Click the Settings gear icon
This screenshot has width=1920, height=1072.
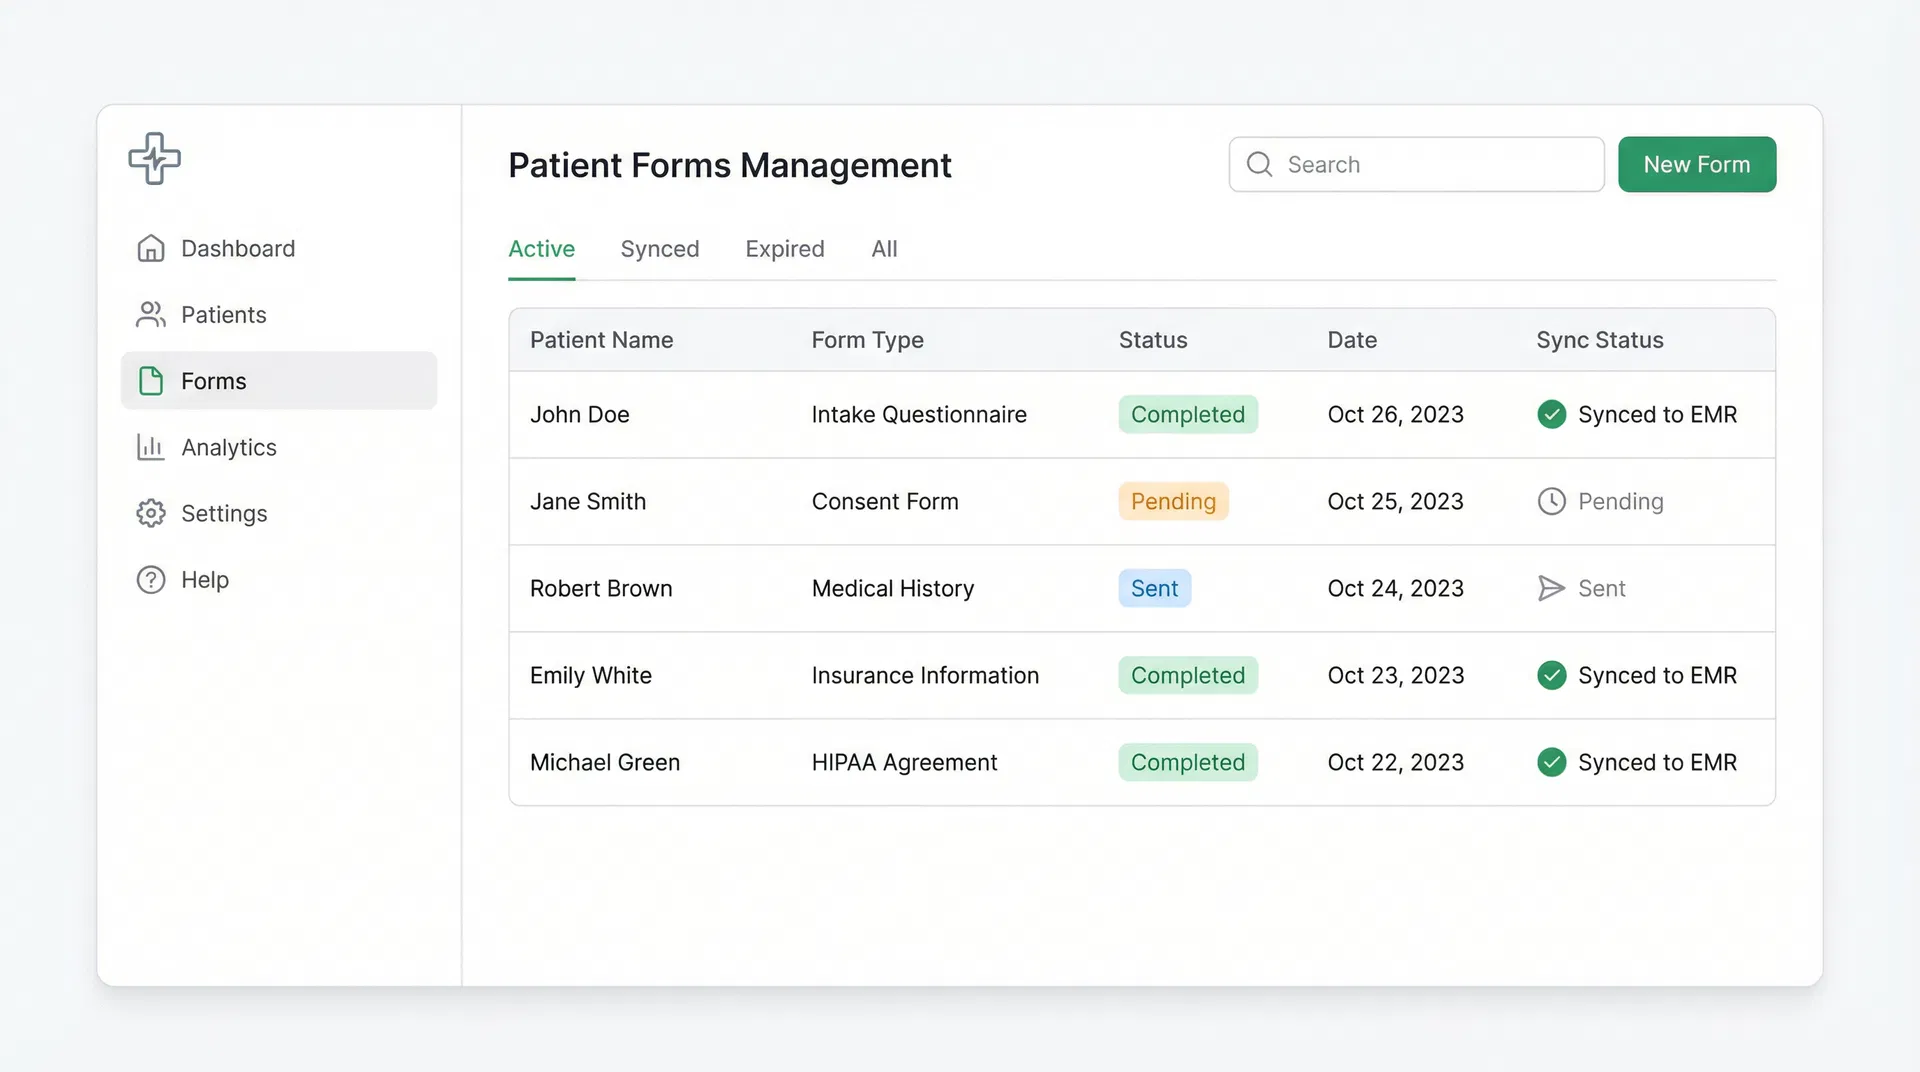click(x=150, y=513)
